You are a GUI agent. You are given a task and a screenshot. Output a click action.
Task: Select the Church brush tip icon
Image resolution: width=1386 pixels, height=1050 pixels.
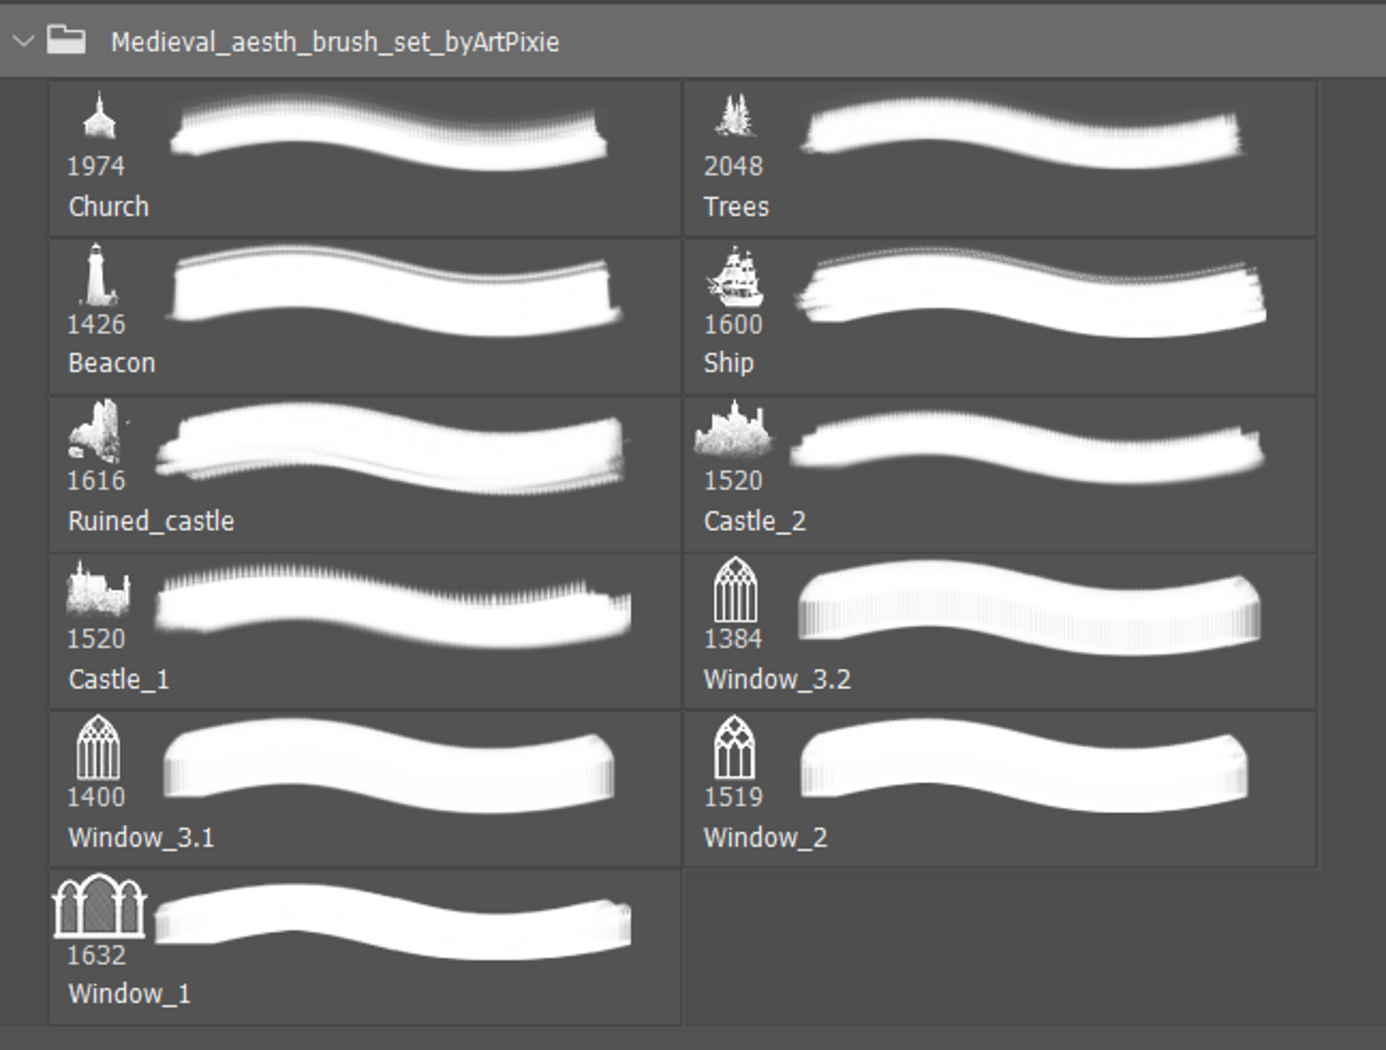point(98,116)
